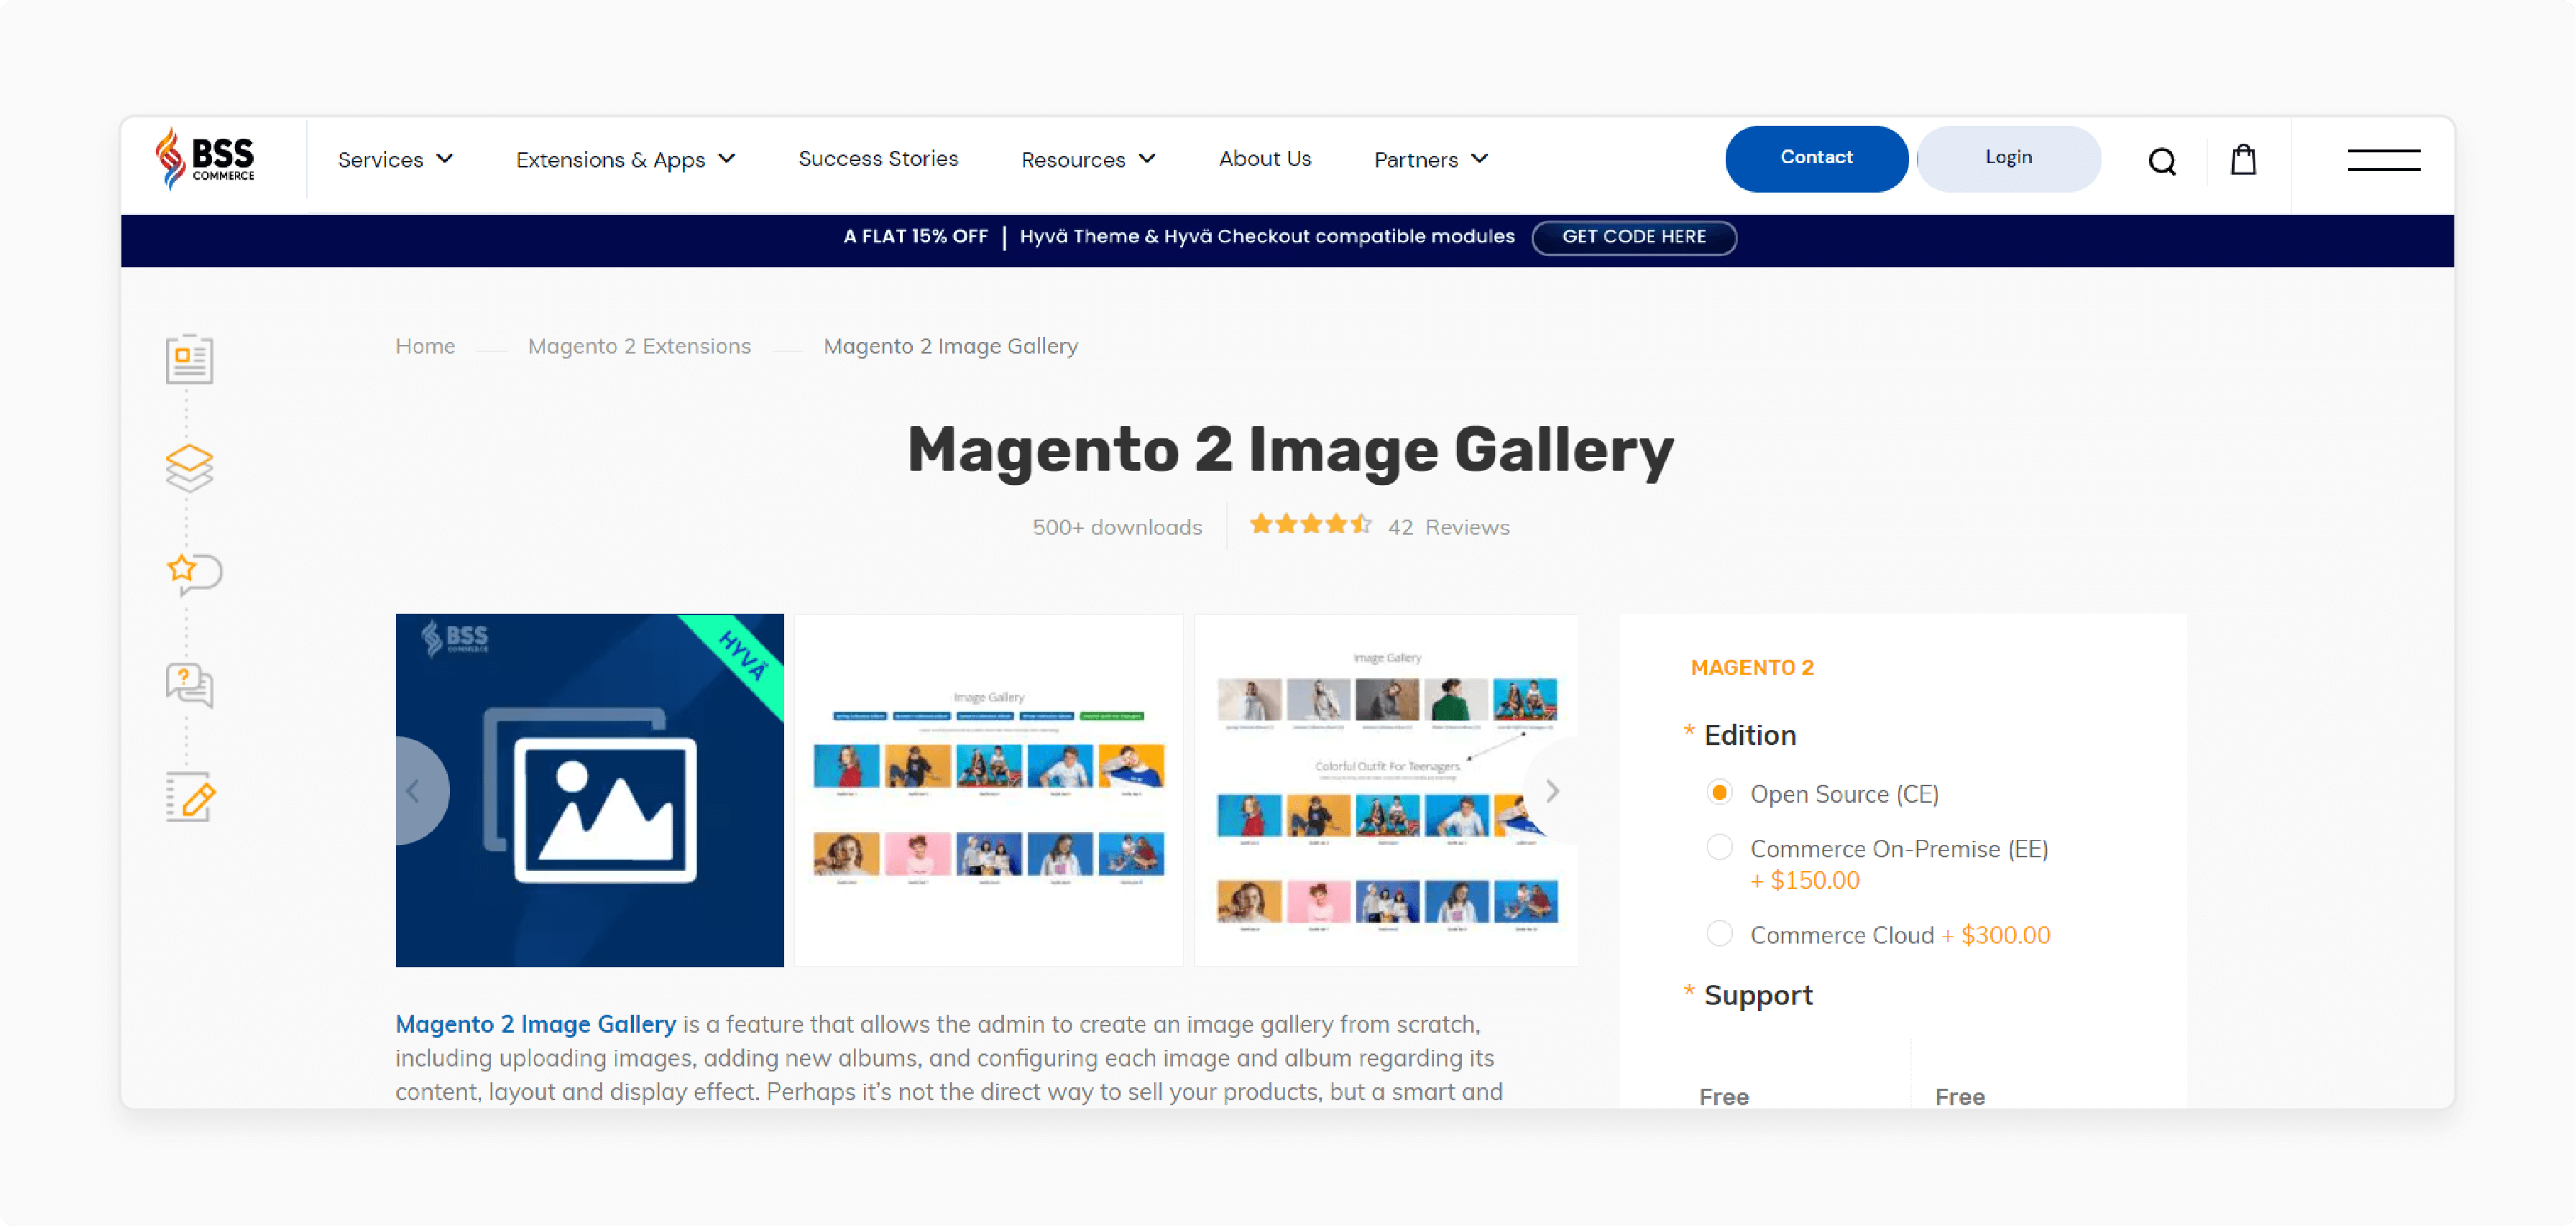Jump to overview via document sidebar icon
2576x1226 pixels.
(189, 359)
